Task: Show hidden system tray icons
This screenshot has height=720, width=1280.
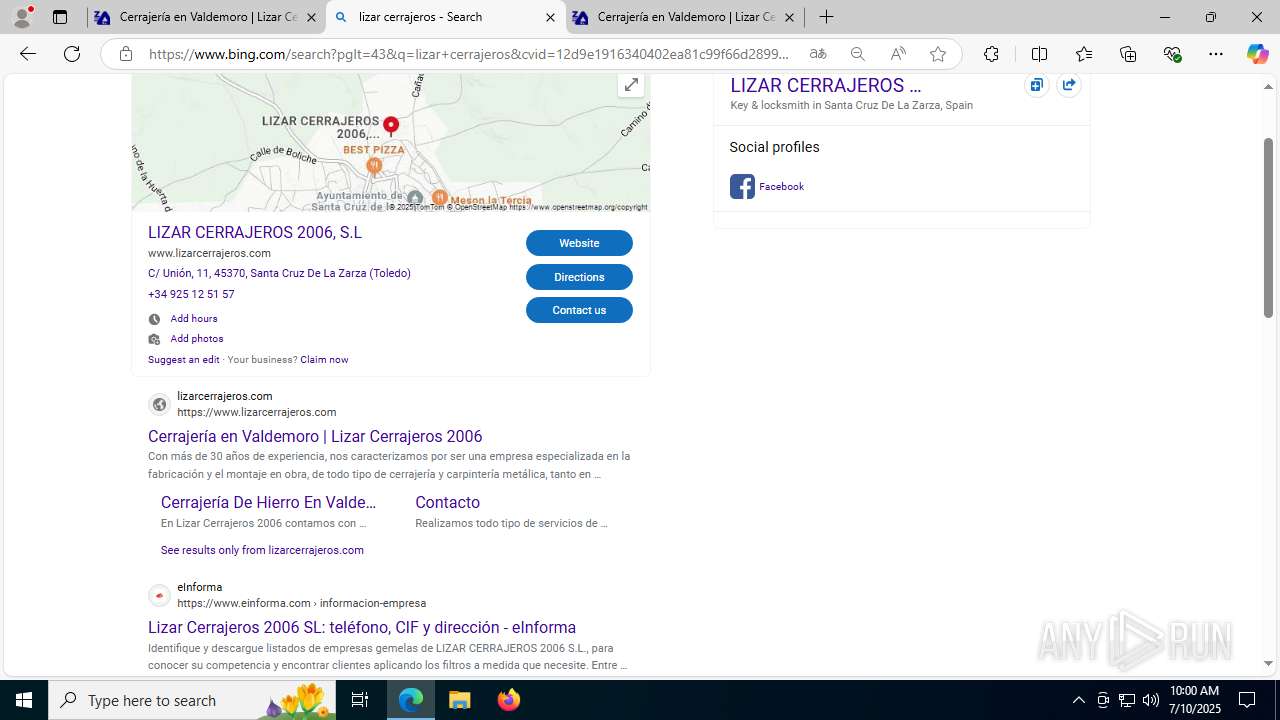Action: tap(1078, 700)
